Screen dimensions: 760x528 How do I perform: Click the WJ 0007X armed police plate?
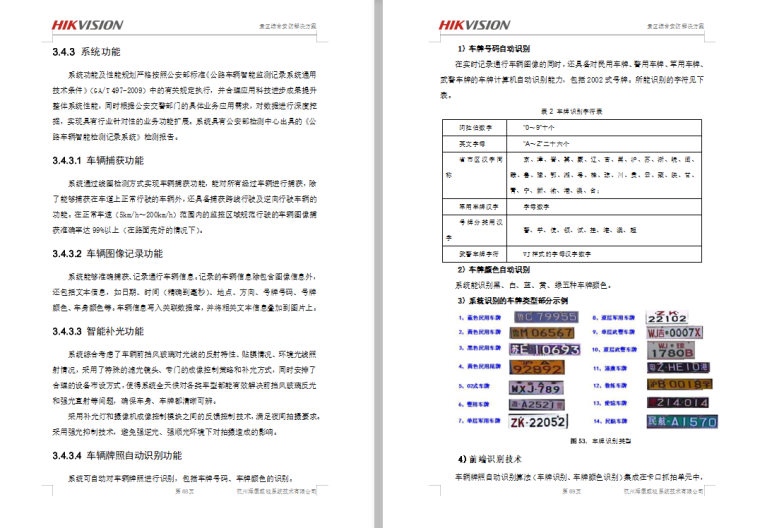(x=672, y=332)
